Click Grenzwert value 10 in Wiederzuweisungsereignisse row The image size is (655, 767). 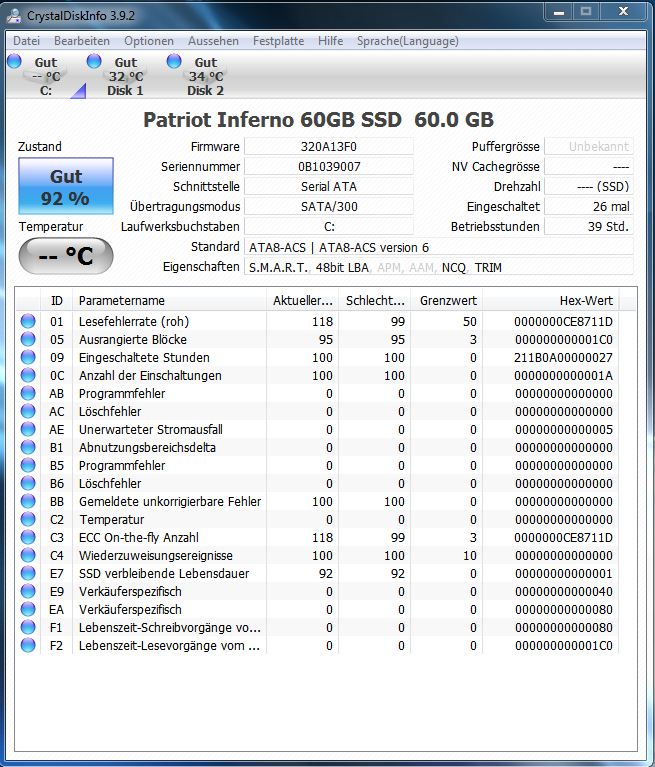(470, 556)
